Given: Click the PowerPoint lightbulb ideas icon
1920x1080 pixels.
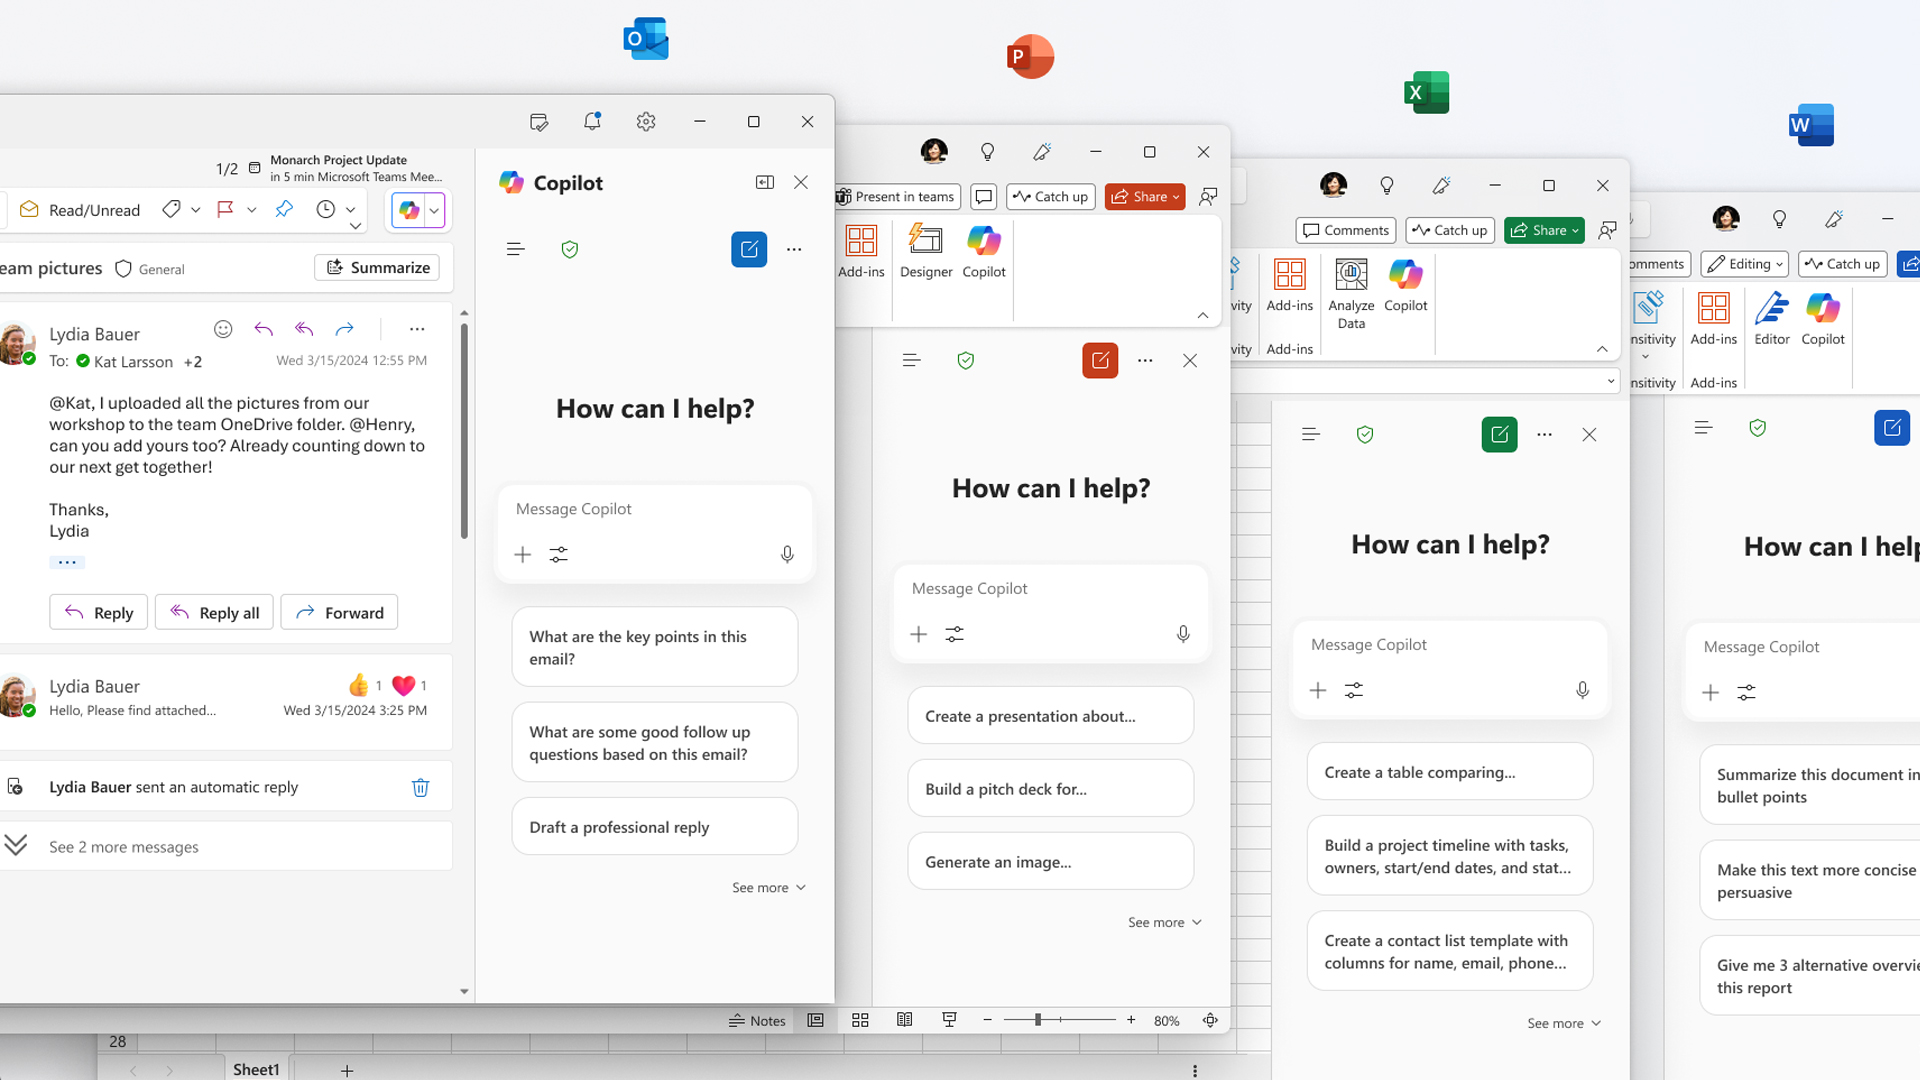Looking at the screenshot, I should (987, 152).
